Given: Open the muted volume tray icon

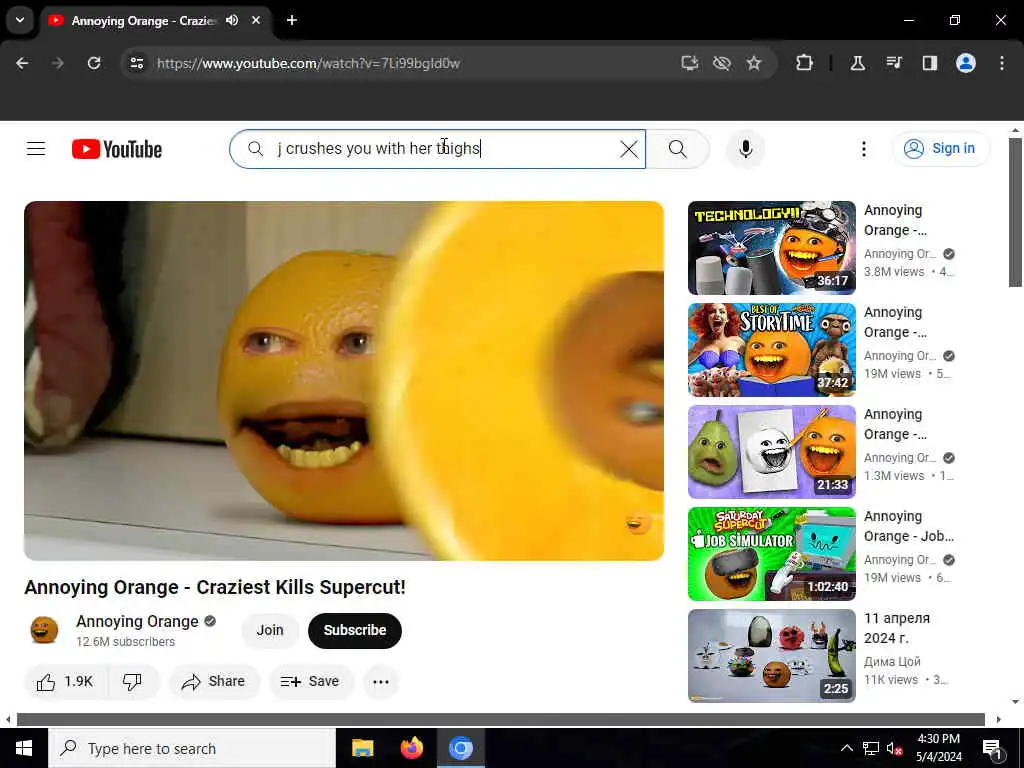Looking at the screenshot, I should pyautogui.click(x=894, y=748).
